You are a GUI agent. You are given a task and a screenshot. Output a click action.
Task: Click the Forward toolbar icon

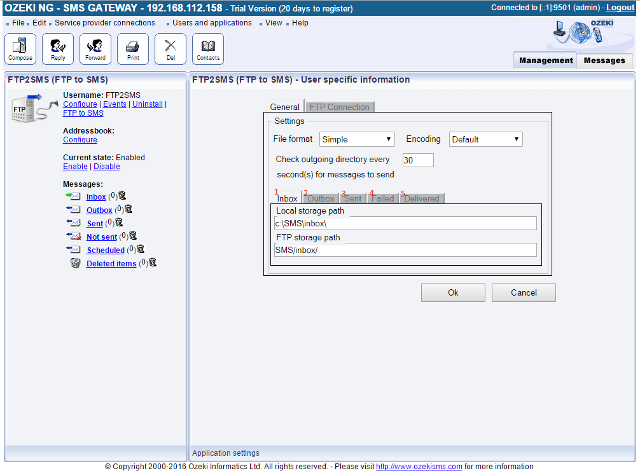(95, 49)
